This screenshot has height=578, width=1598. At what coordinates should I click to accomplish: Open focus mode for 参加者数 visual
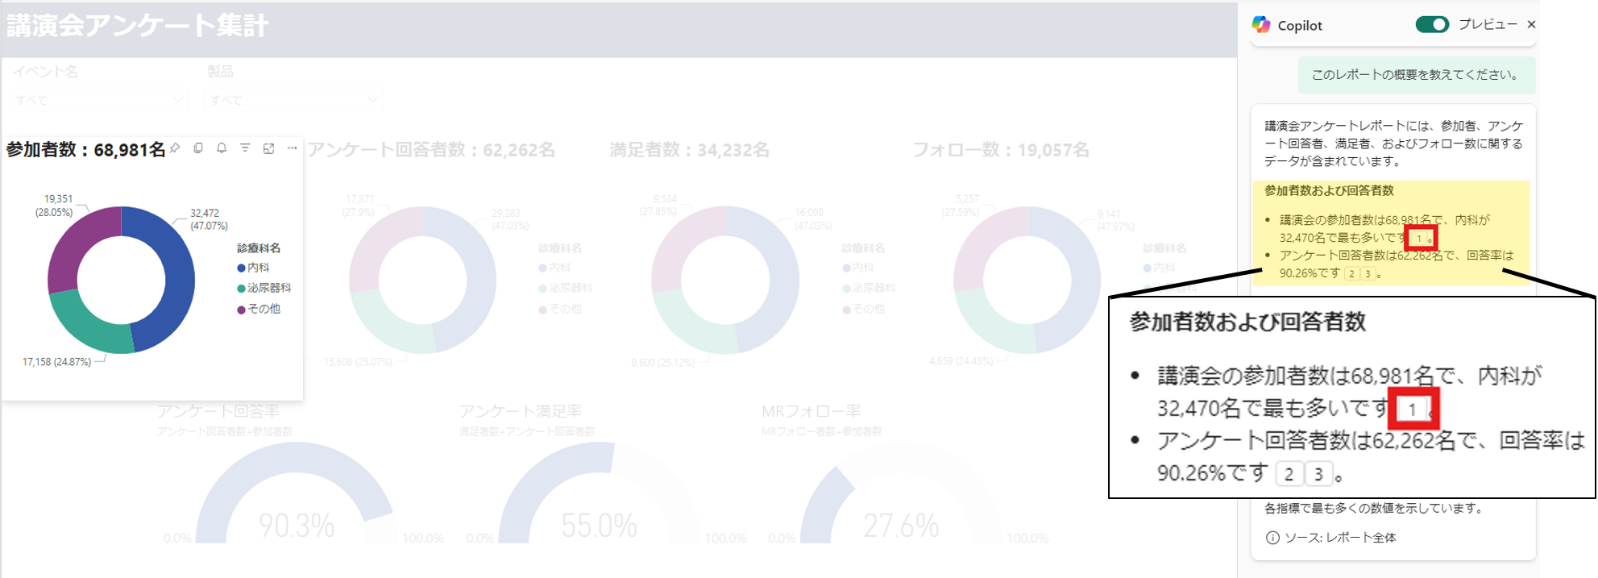pos(269,148)
